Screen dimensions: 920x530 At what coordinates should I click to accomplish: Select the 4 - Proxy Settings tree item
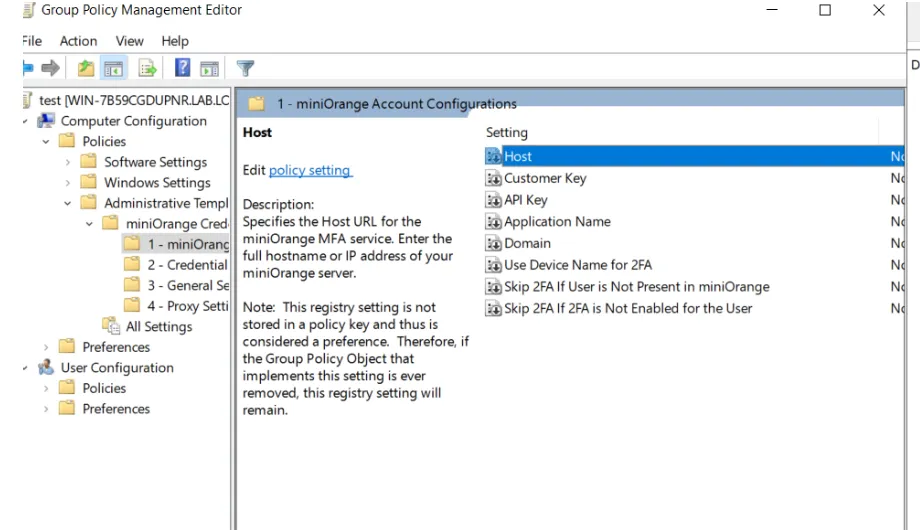point(187,306)
